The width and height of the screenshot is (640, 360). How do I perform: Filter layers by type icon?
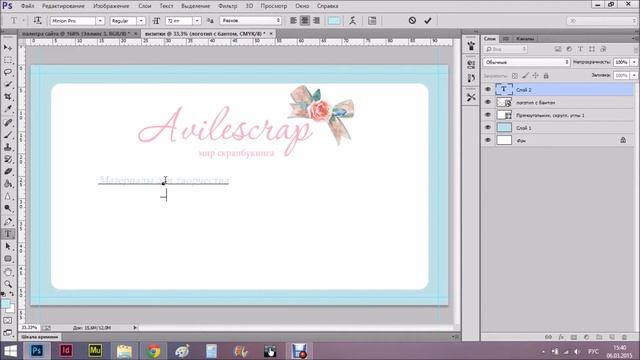point(580,49)
